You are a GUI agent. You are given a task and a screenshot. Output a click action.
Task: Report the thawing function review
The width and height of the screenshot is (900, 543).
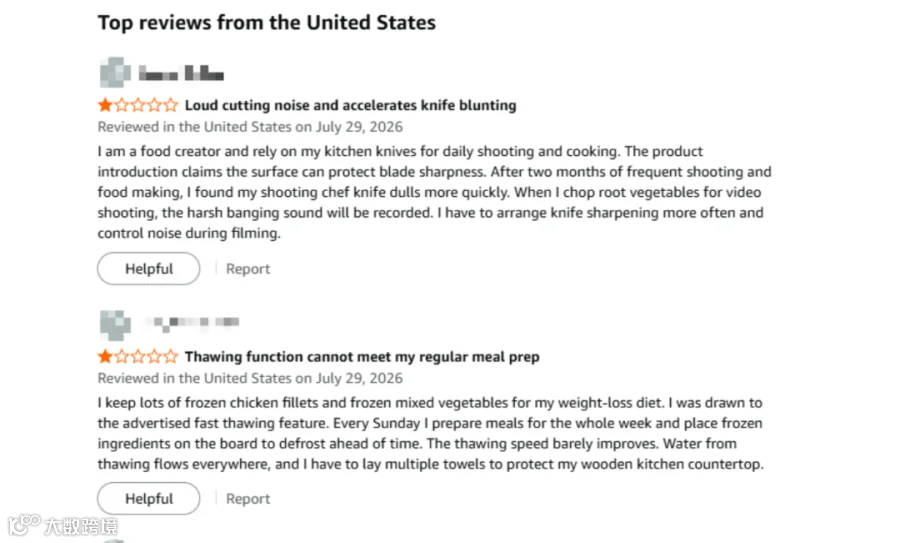click(x=247, y=498)
